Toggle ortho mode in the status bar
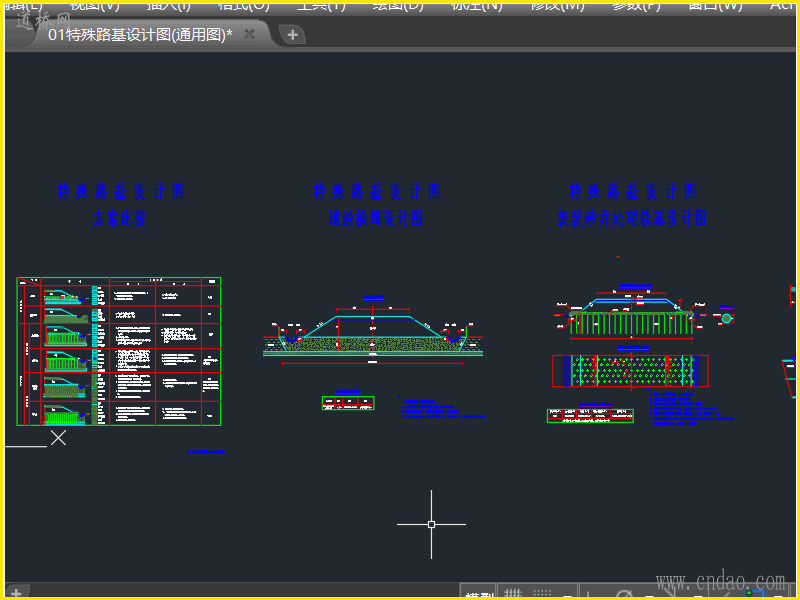 click(586, 594)
